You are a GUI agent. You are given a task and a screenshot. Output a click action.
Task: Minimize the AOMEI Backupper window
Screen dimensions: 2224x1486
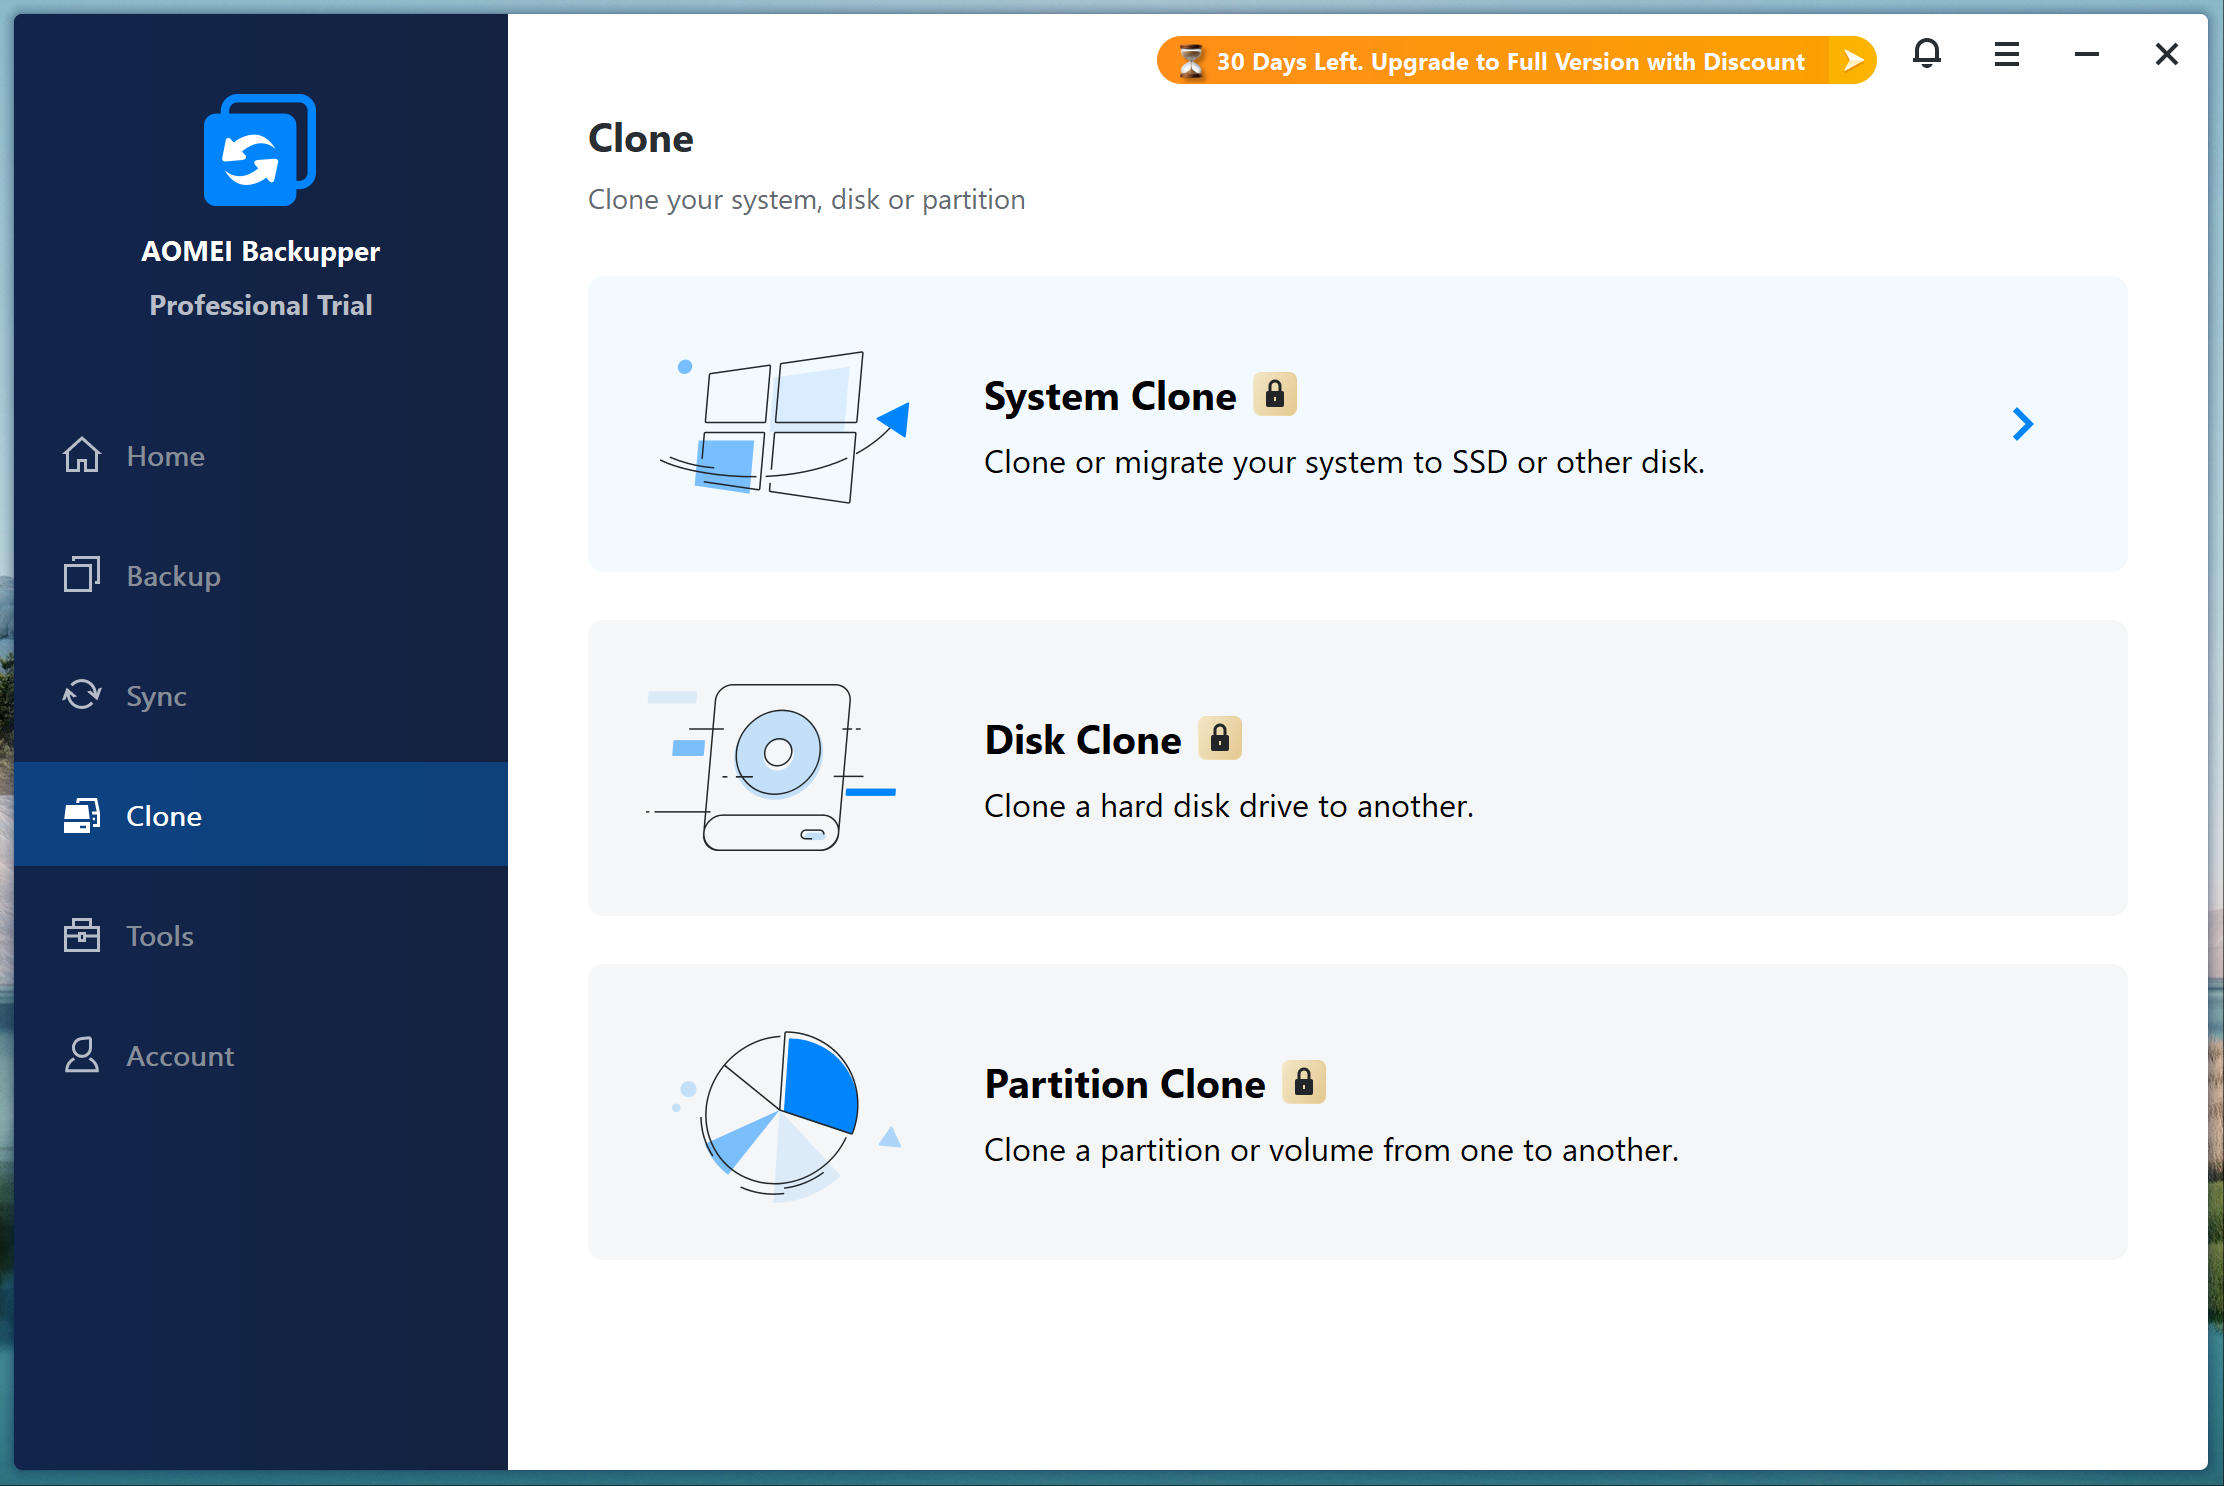pyautogui.click(x=2087, y=54)
